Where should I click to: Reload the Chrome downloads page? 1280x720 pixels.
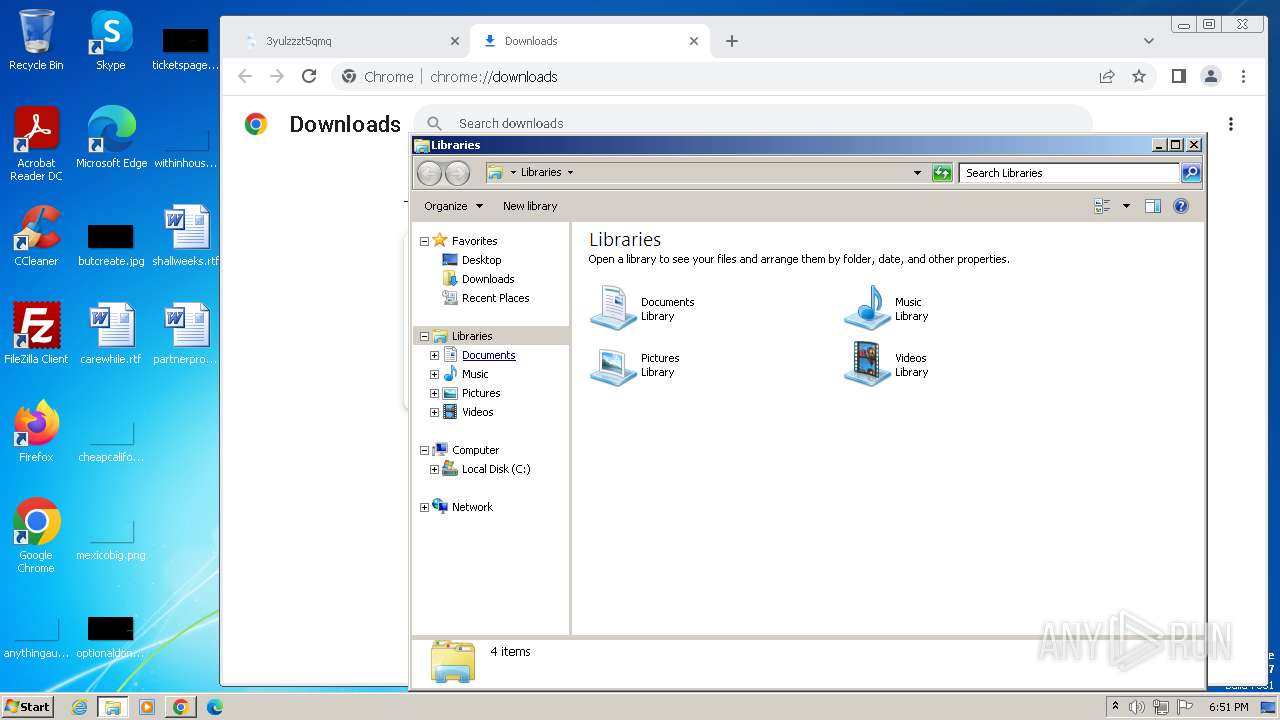309,76
